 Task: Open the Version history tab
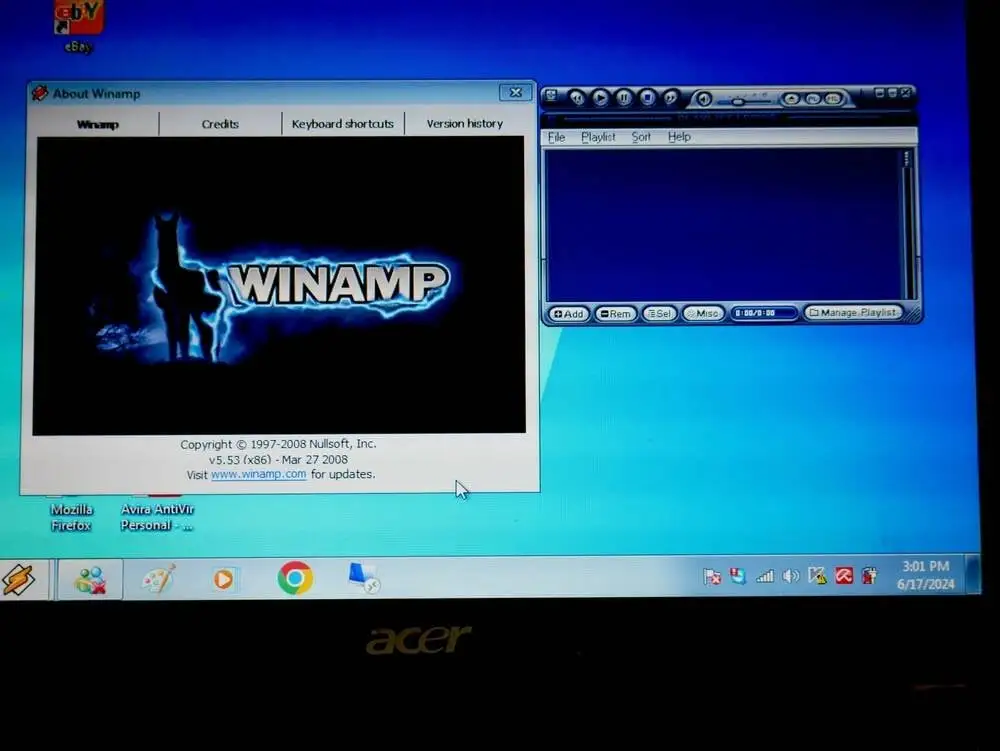[x=464, y=124]
